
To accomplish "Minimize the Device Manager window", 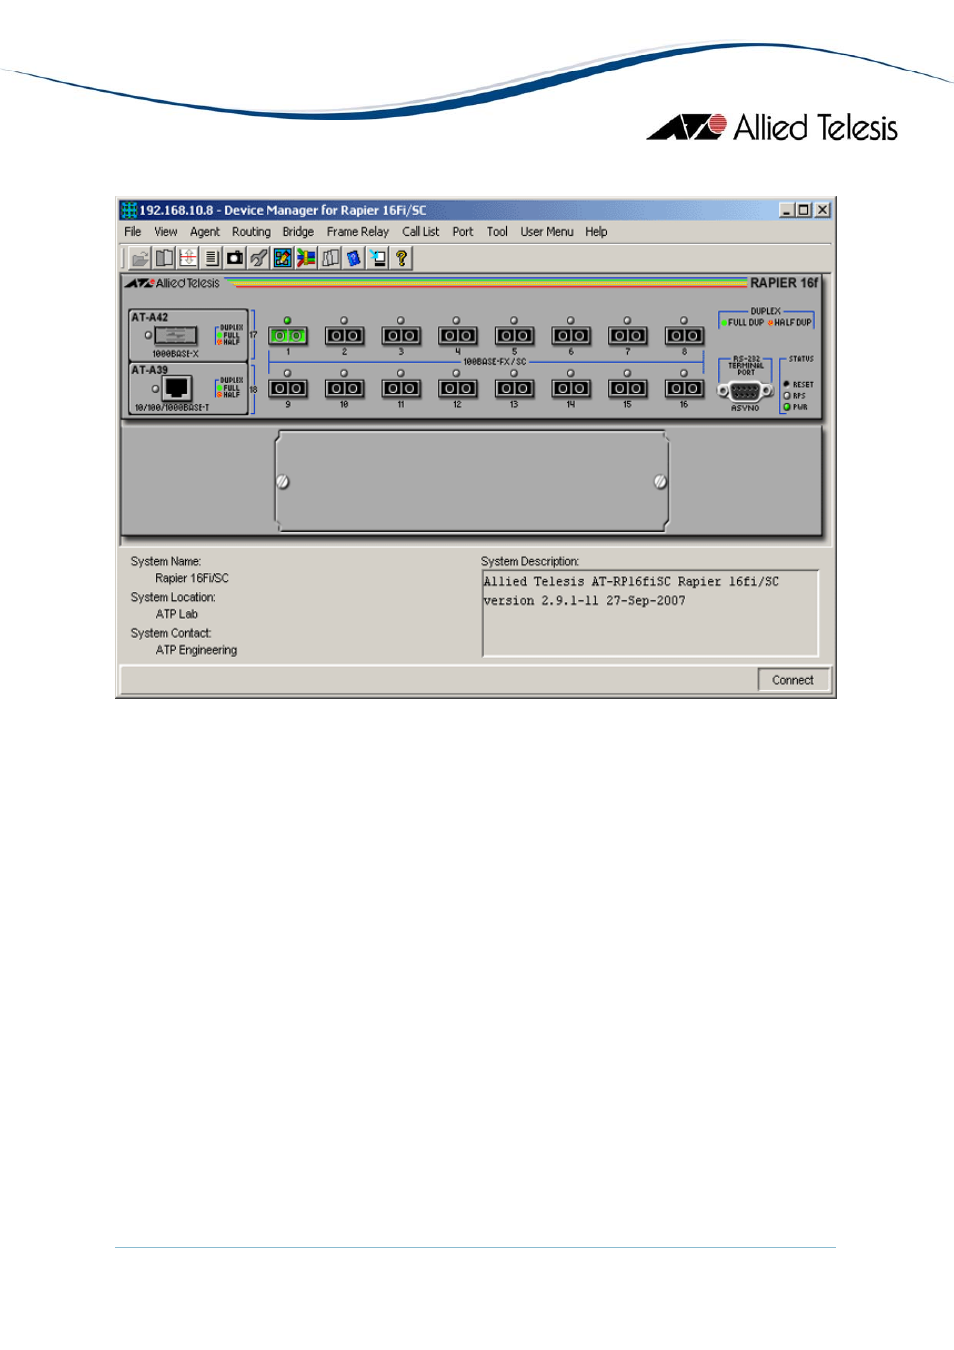I will [x=787, y=210].
